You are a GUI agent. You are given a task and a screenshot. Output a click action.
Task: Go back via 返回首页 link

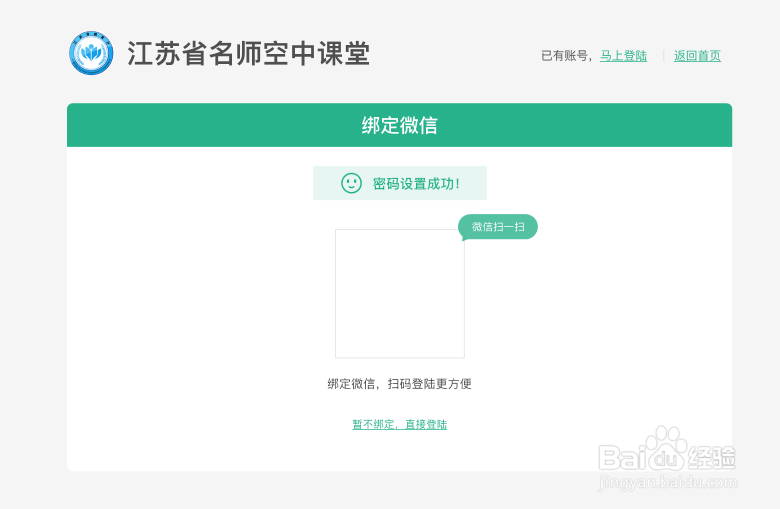pos(697,56)
